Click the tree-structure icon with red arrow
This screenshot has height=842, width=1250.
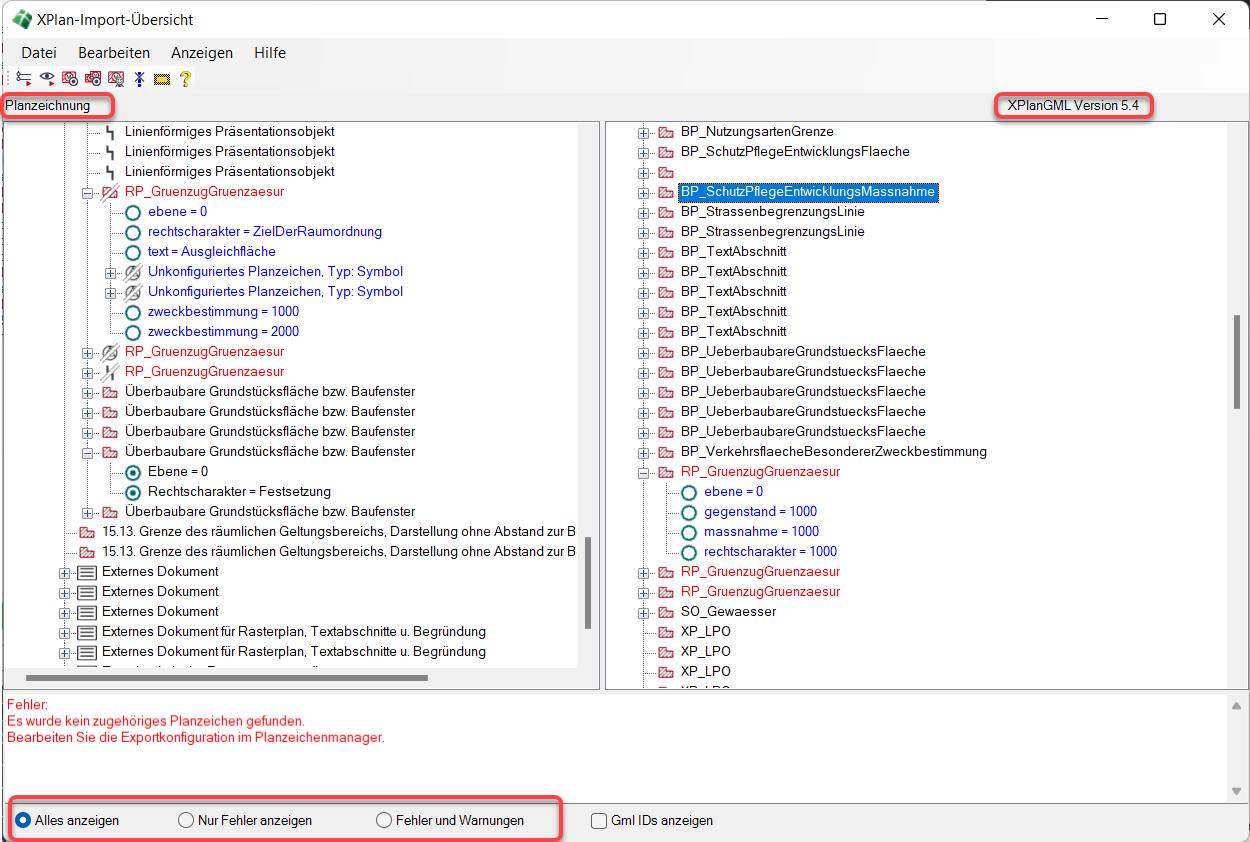coord(23,78)
